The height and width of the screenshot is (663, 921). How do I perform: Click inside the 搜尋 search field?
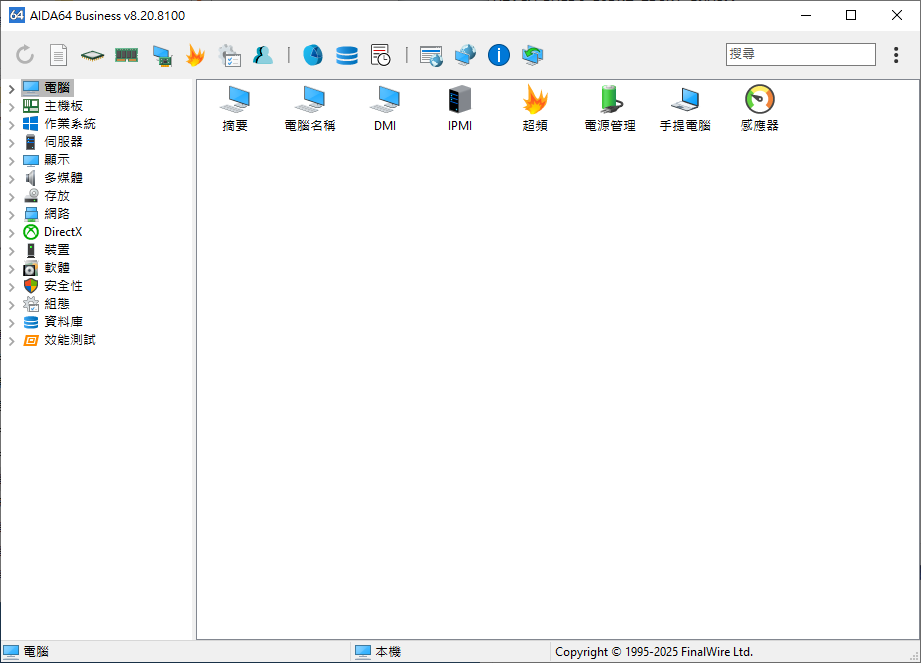pyautogui.click(x=800, y=54)
